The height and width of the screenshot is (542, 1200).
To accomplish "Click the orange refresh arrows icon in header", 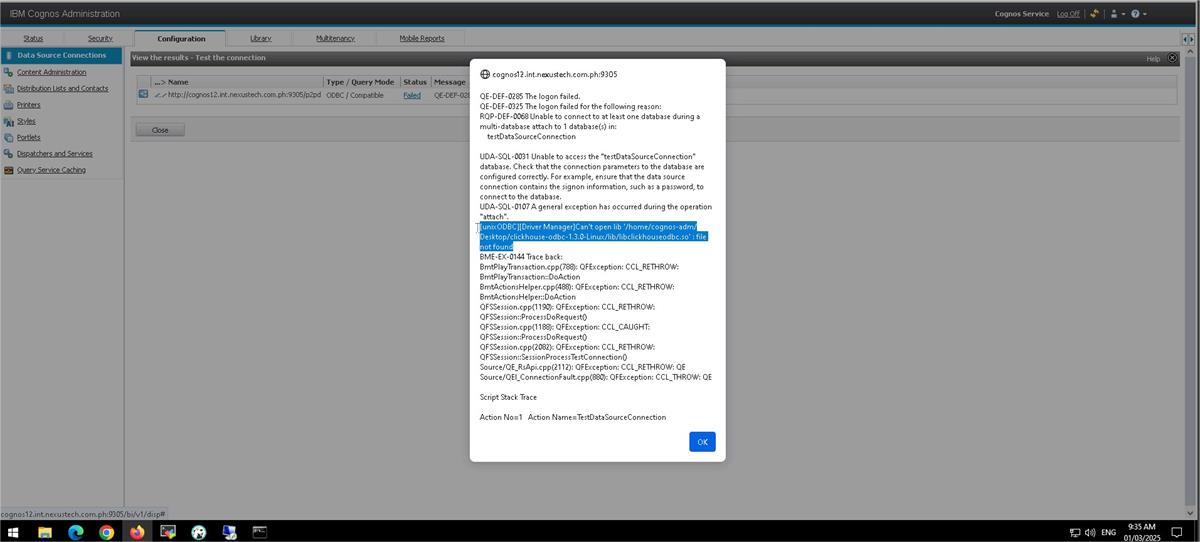I will (1094, 14).
